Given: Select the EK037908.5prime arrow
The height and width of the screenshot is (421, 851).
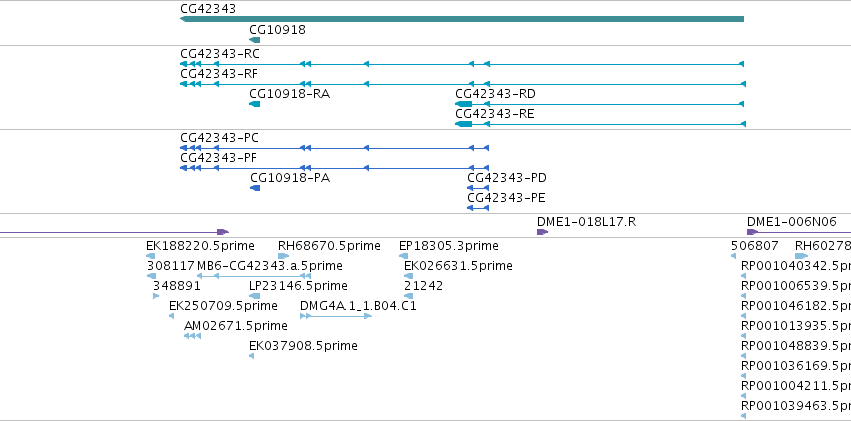Looking at the screenshot, I should coord(251,356).
